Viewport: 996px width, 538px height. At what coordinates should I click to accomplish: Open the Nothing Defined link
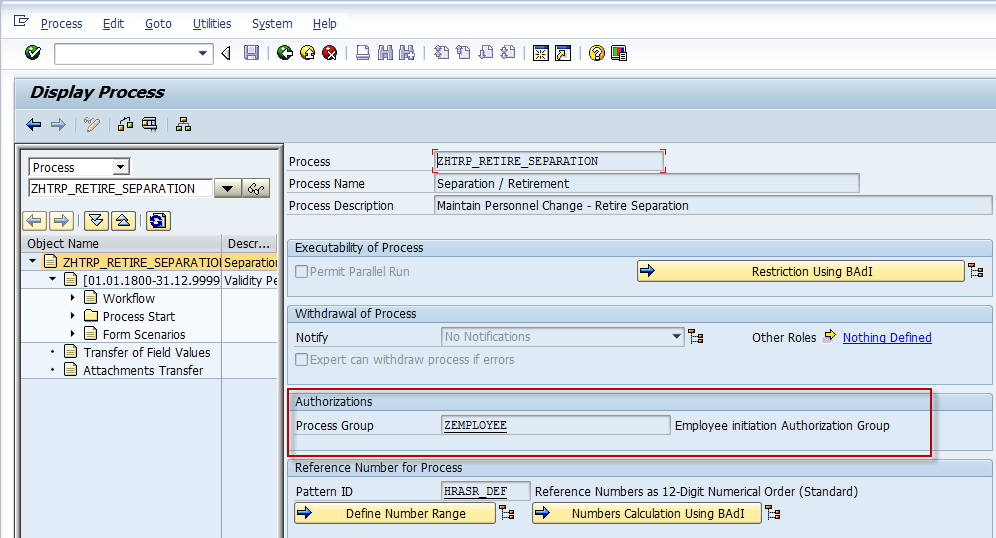pyautogui.click(x=887, y=337)
